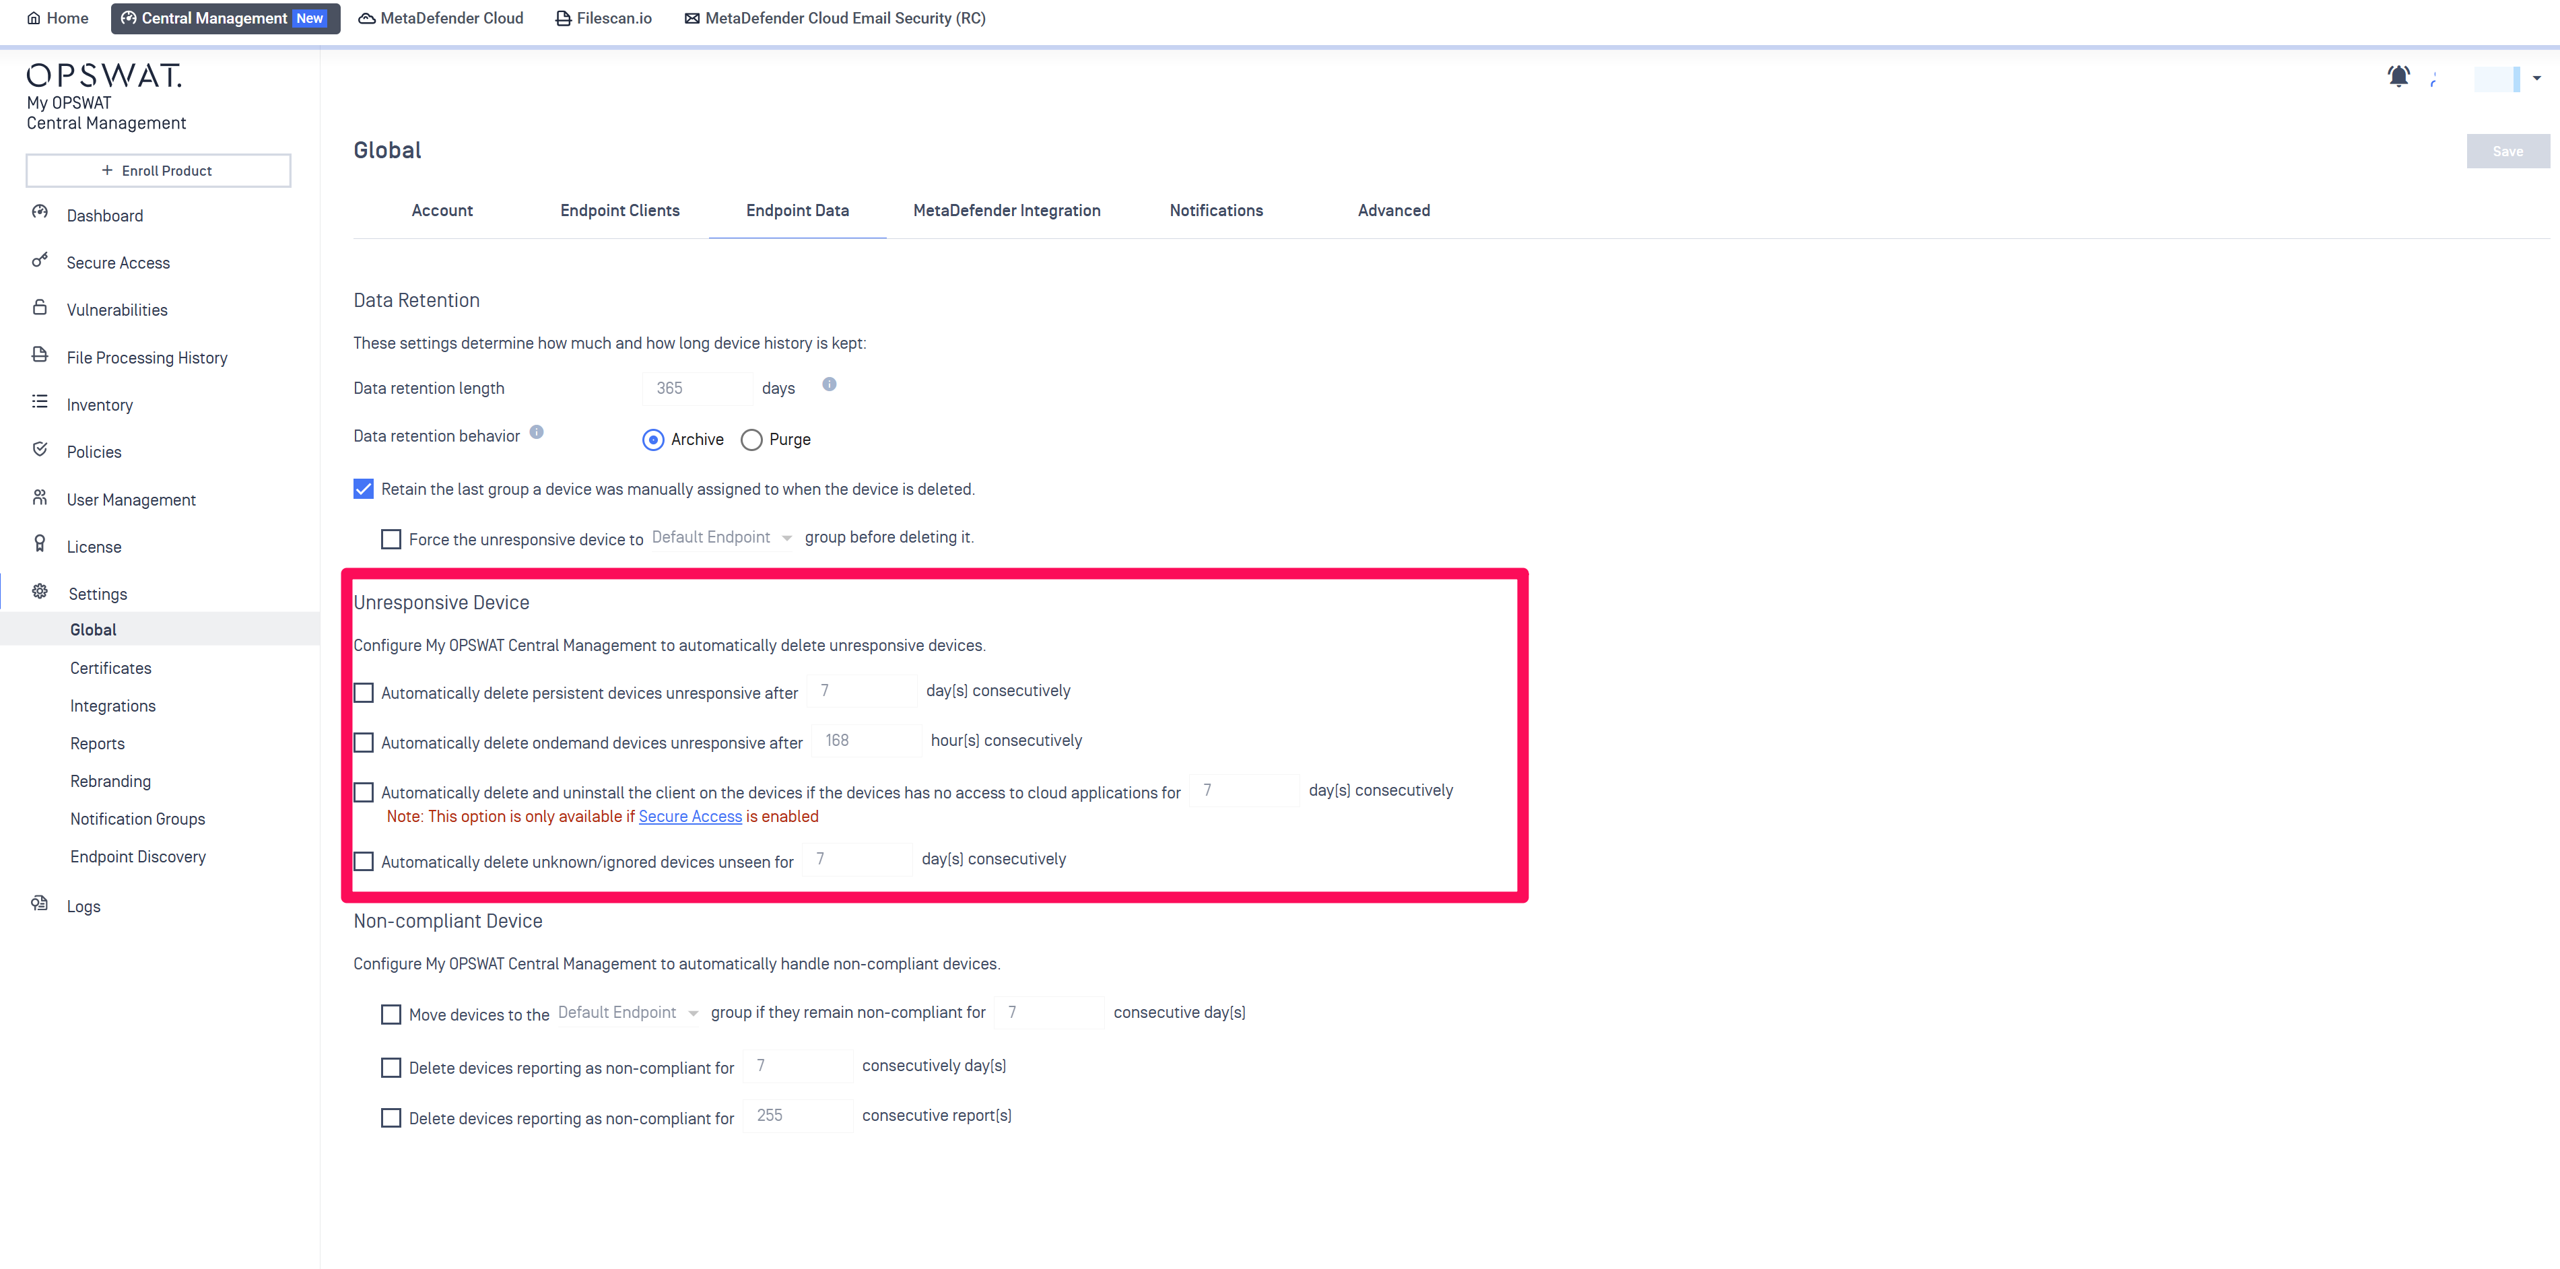Open Default Endpoint dropdown in Non-compliant section
The height and width of the screenshot is (1269, 2560).
click(627, 1013)
